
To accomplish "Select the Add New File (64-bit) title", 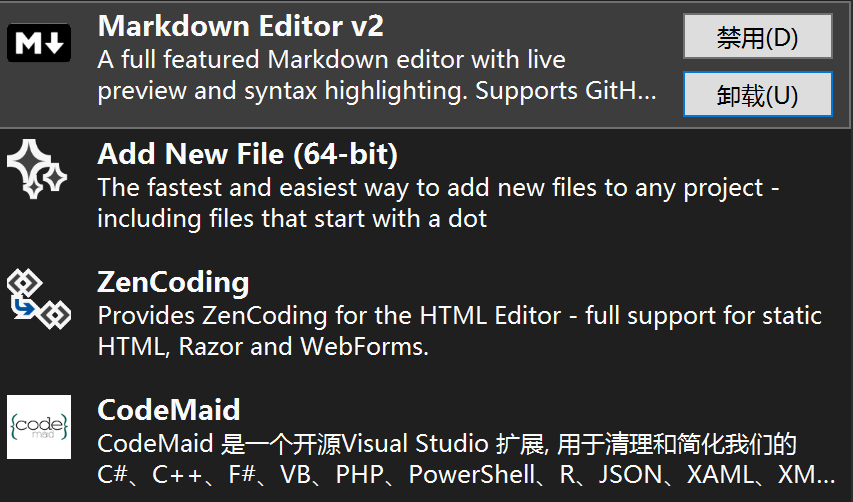I will (x=247, y=155).
